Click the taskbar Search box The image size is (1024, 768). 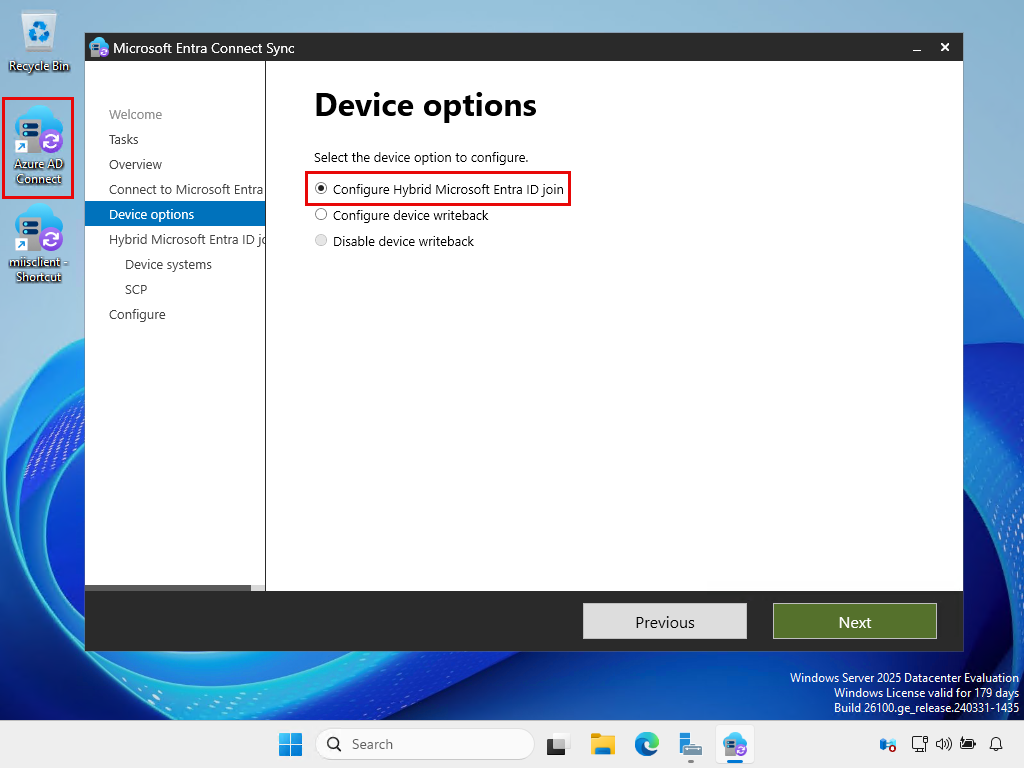[x=424, y=744]
